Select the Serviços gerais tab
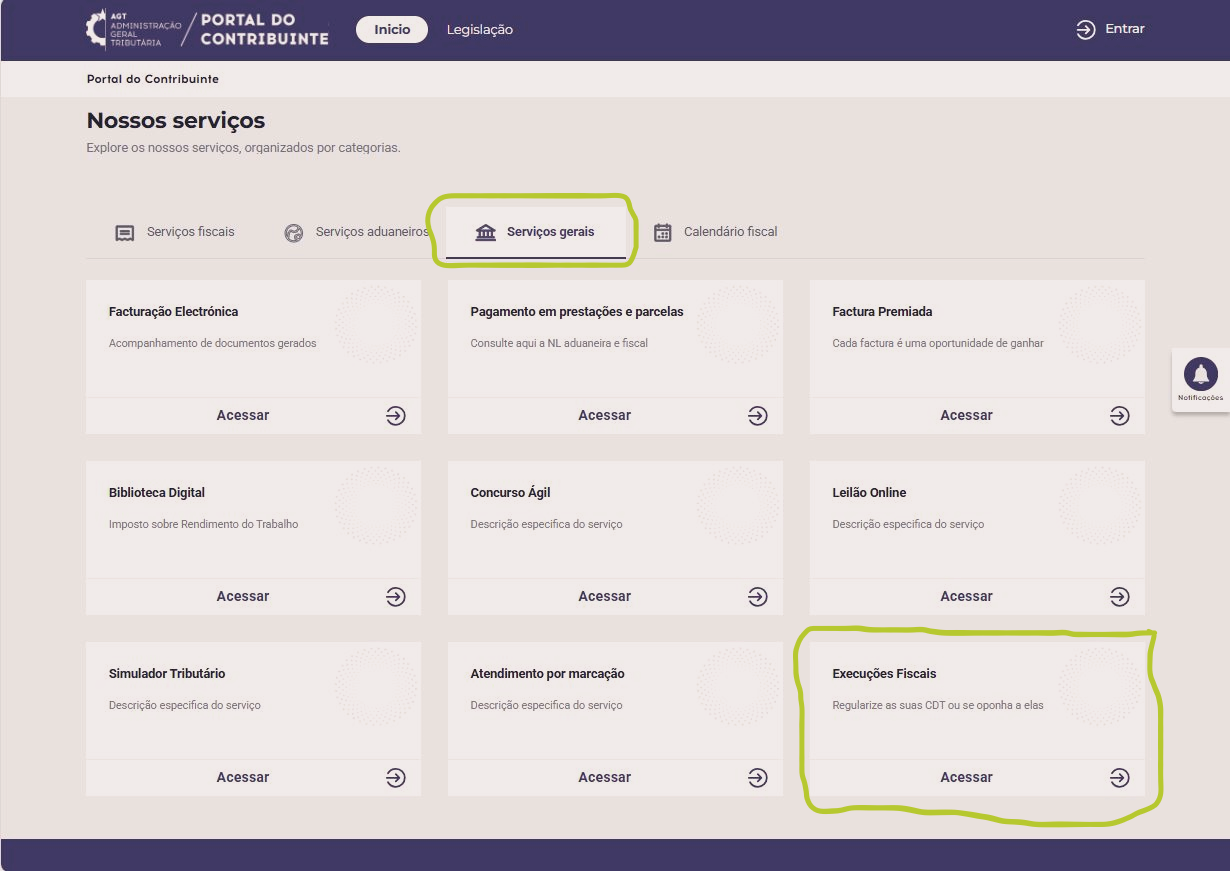Image resolution: width=1230 pixels, height=871 pixels. click(535, 232)
